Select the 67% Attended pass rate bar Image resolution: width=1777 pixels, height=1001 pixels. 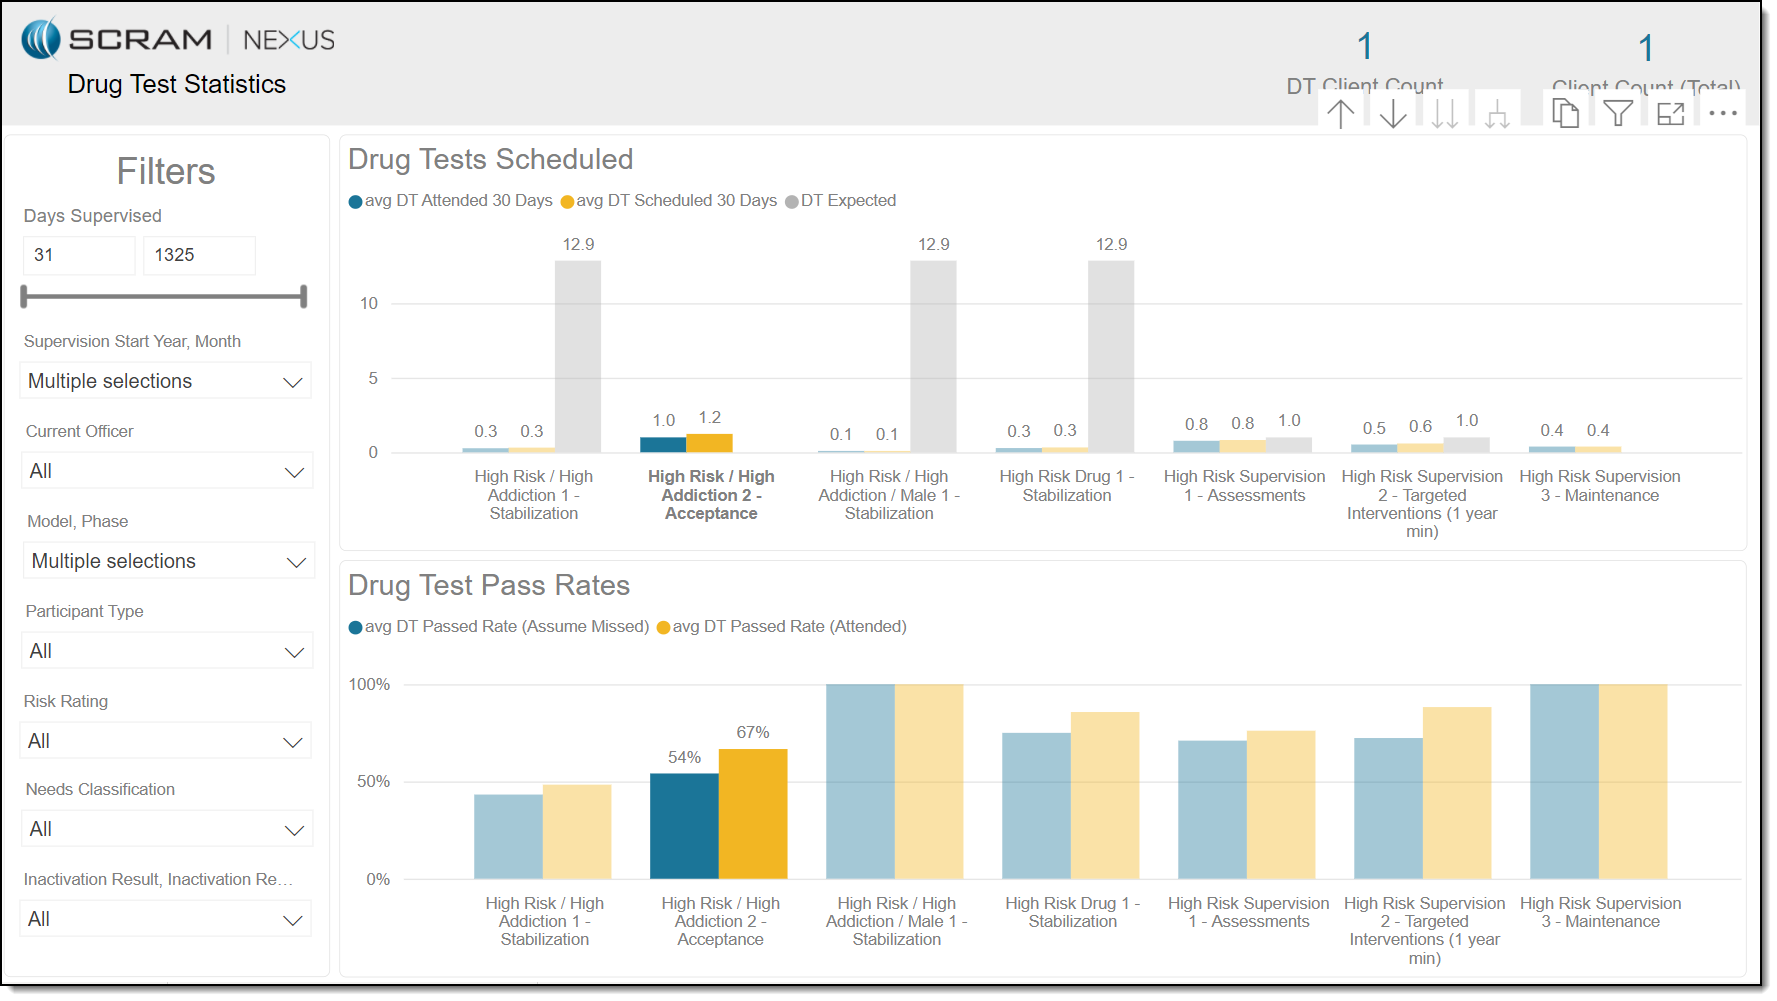point(753,813)
